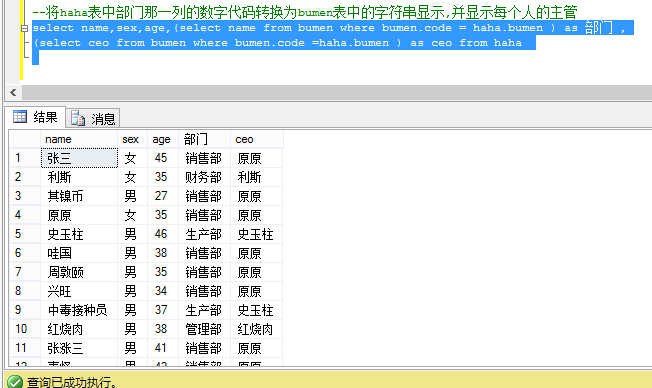Select age cell 41 in row 11
This screenshot has height=388, width=652.
point(163,348)
